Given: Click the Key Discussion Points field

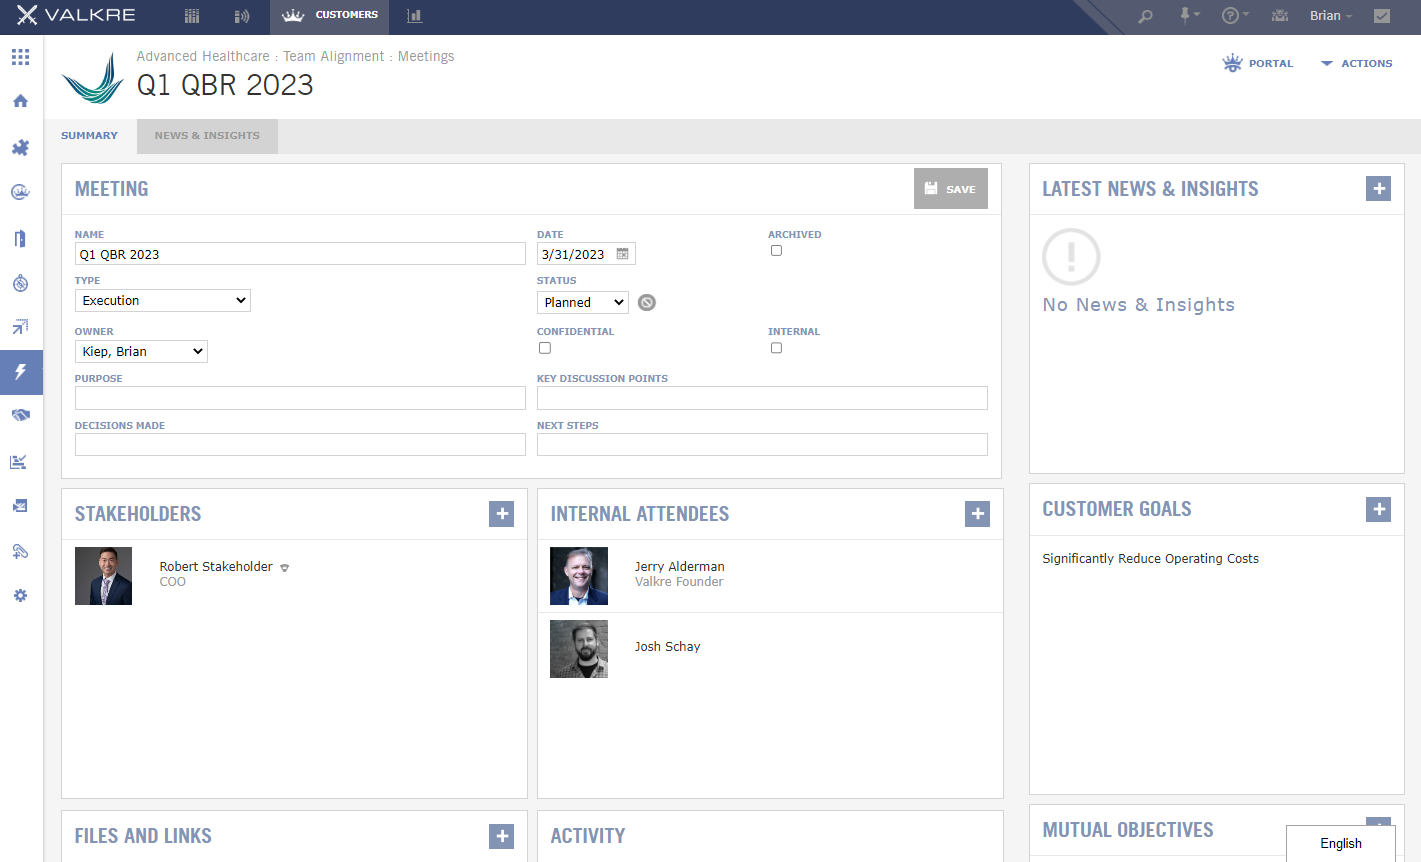Looking at the screenshot, I should [x=762, y=398].
